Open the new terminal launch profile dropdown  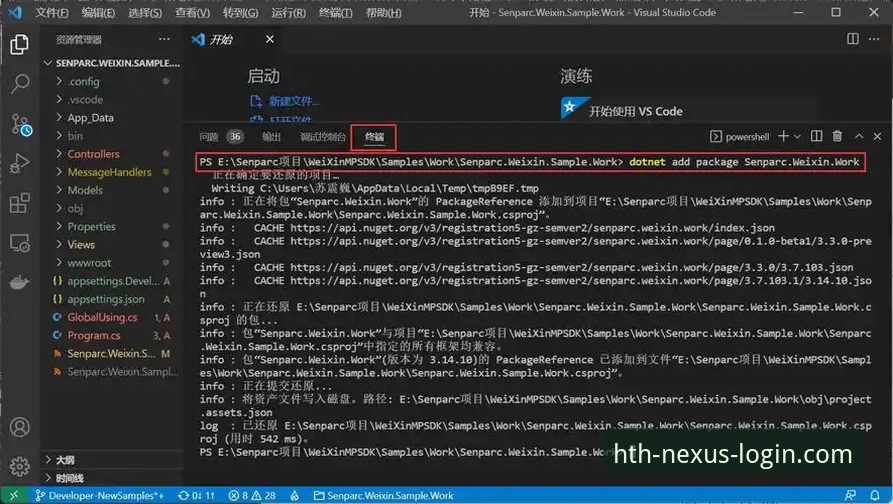(797, 136)
